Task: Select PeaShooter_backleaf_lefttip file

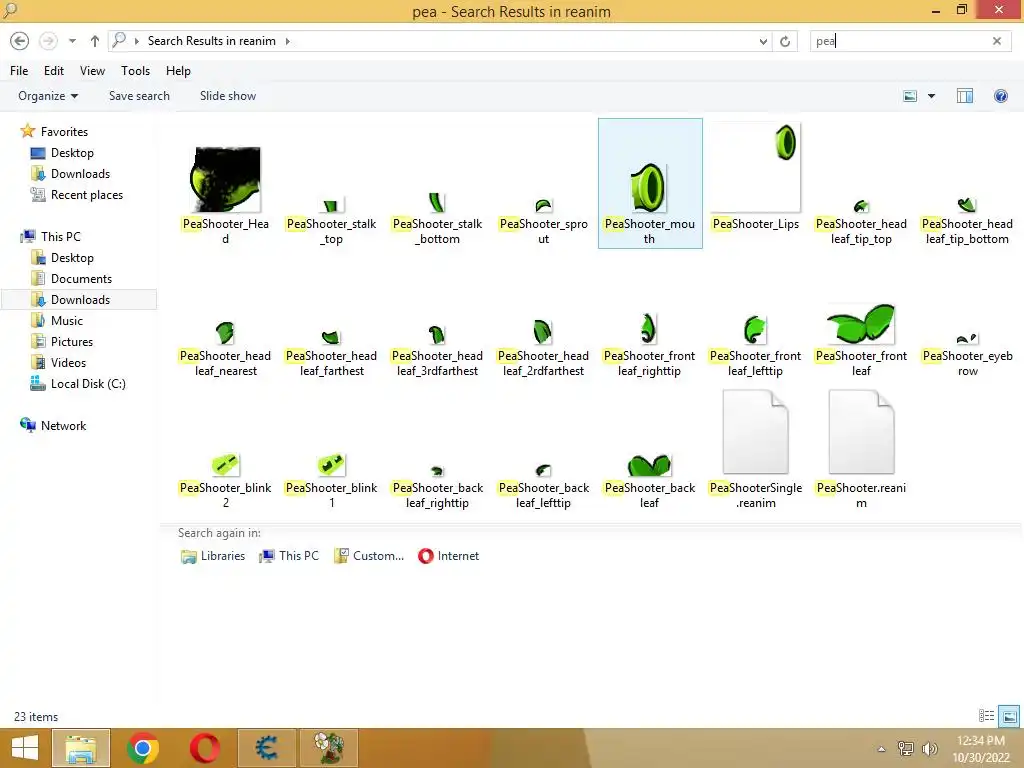Action: [543, 470]
